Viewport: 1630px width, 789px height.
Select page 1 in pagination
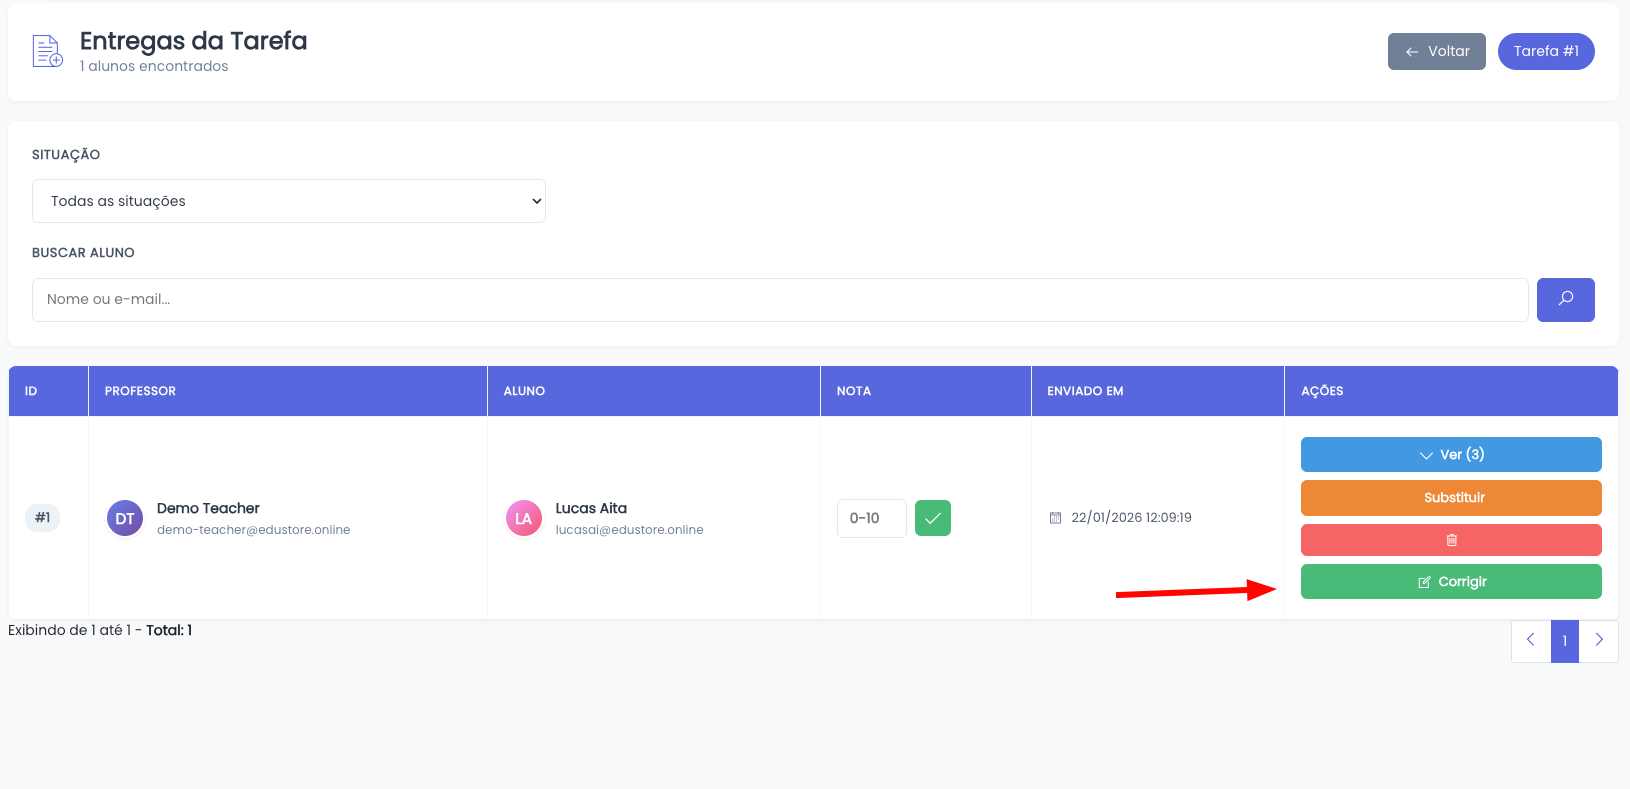pyautogui.click(x=1564, y=641)
